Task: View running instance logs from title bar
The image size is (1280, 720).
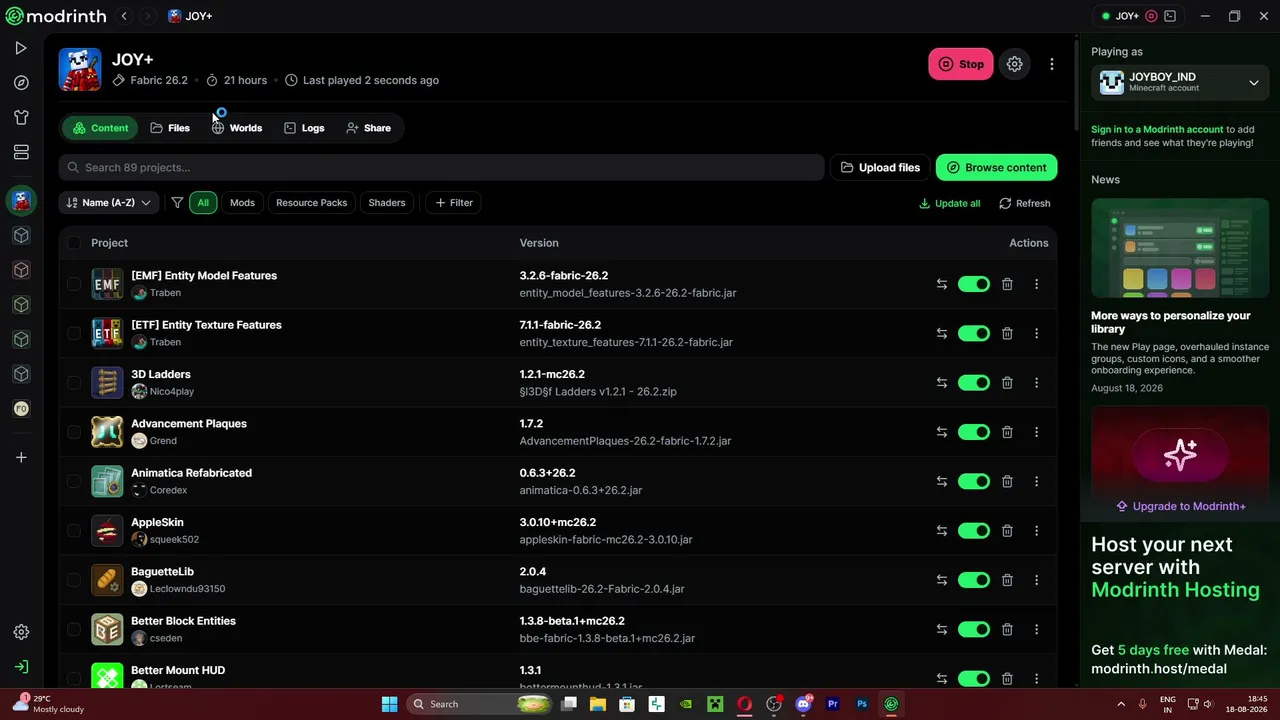Action: tap(1170, 16)
